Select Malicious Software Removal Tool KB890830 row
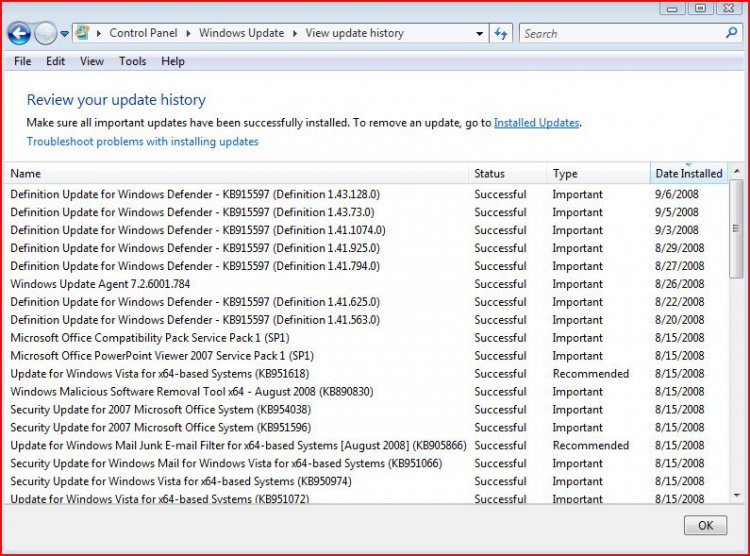The image size is (750, 556). point(367,391)
